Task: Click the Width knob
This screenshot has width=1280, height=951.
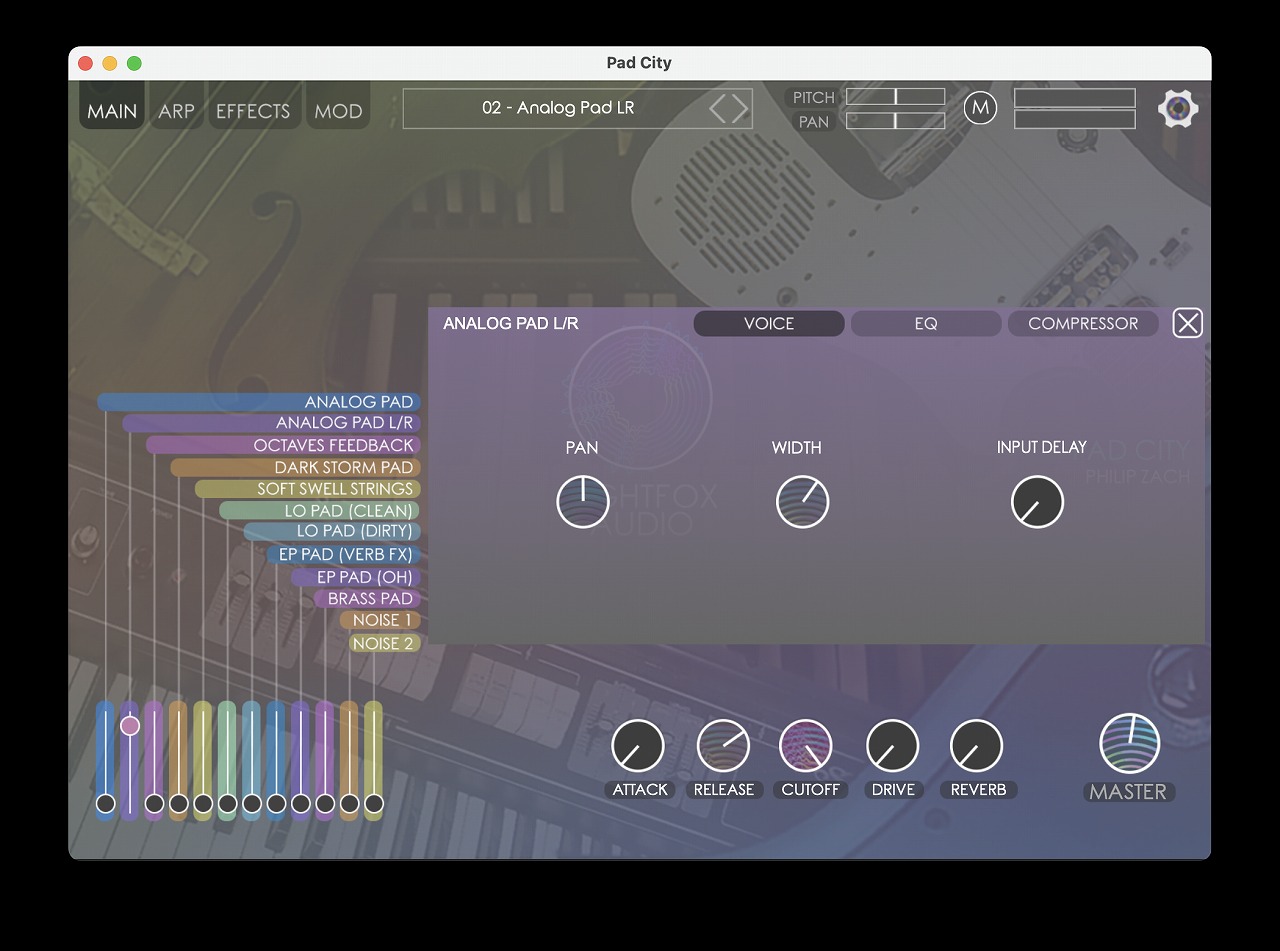Action: point(802,501)
